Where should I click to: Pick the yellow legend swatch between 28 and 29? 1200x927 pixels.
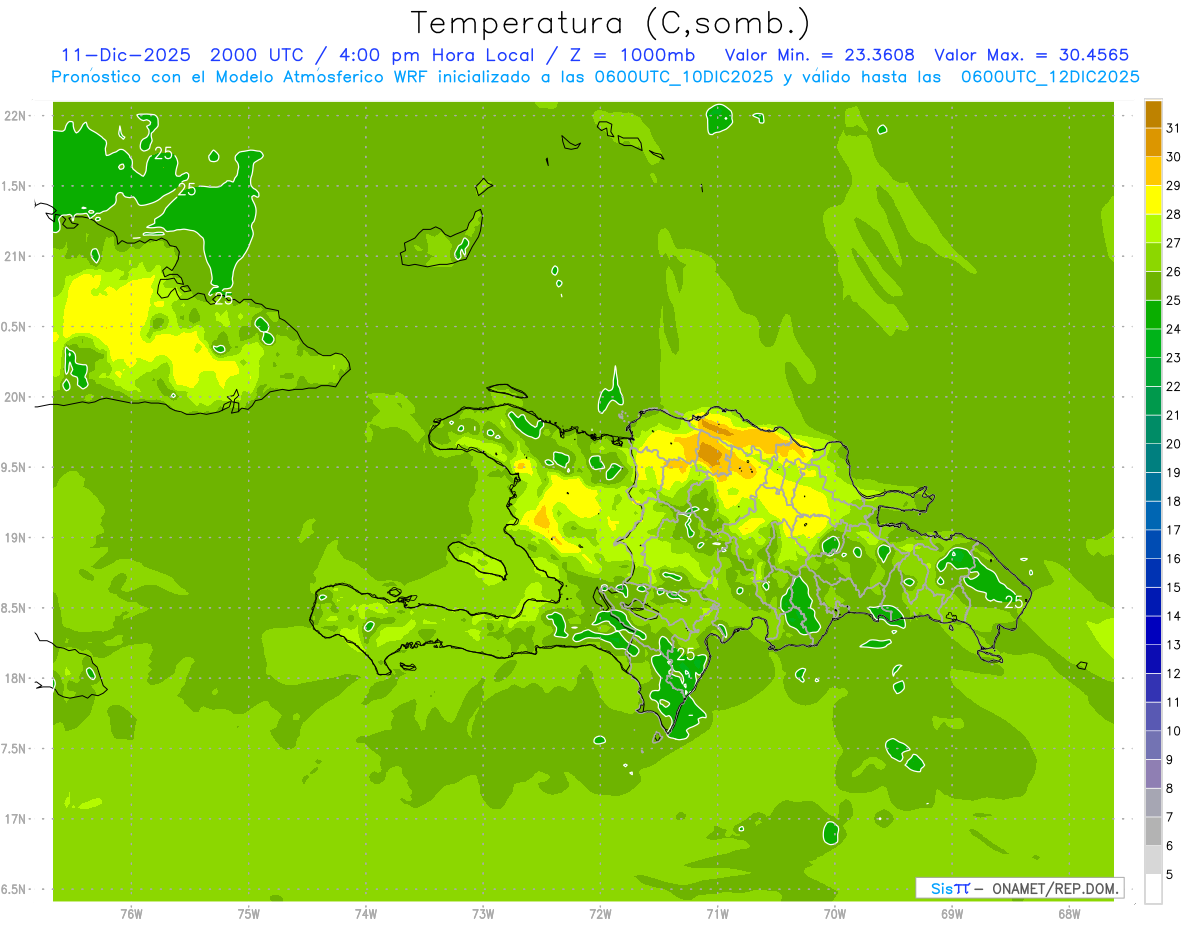[1153, 200]
